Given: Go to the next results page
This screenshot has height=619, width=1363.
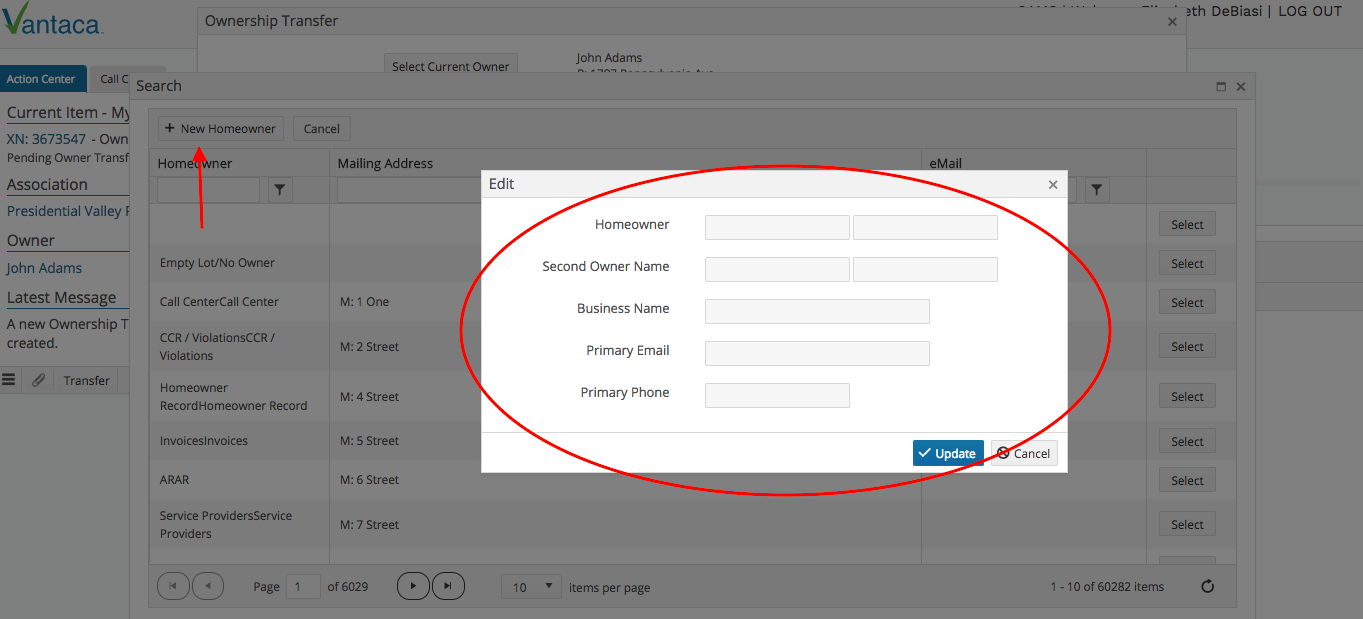Looking at the screenshot, I should pos(413,586).
